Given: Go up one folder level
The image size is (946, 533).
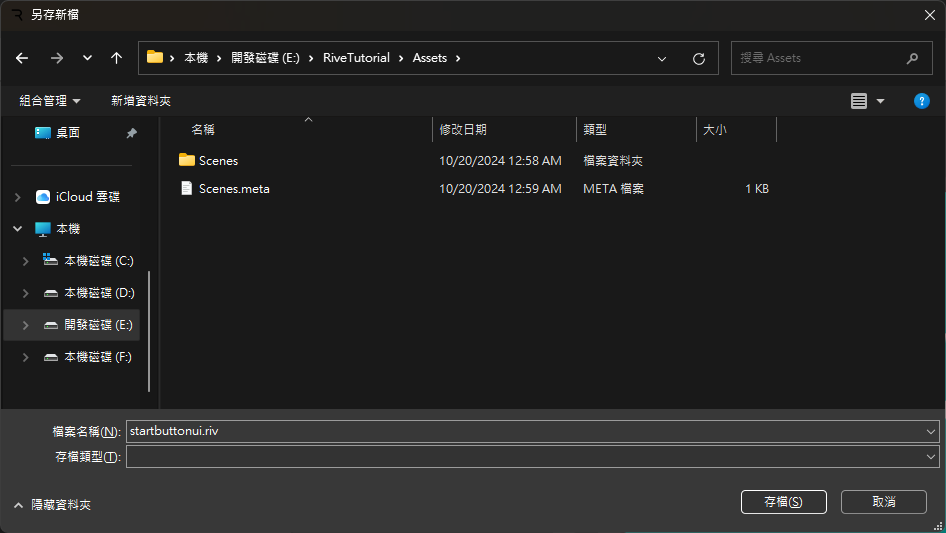Looking at the screenshot, I should coord(116,58).
